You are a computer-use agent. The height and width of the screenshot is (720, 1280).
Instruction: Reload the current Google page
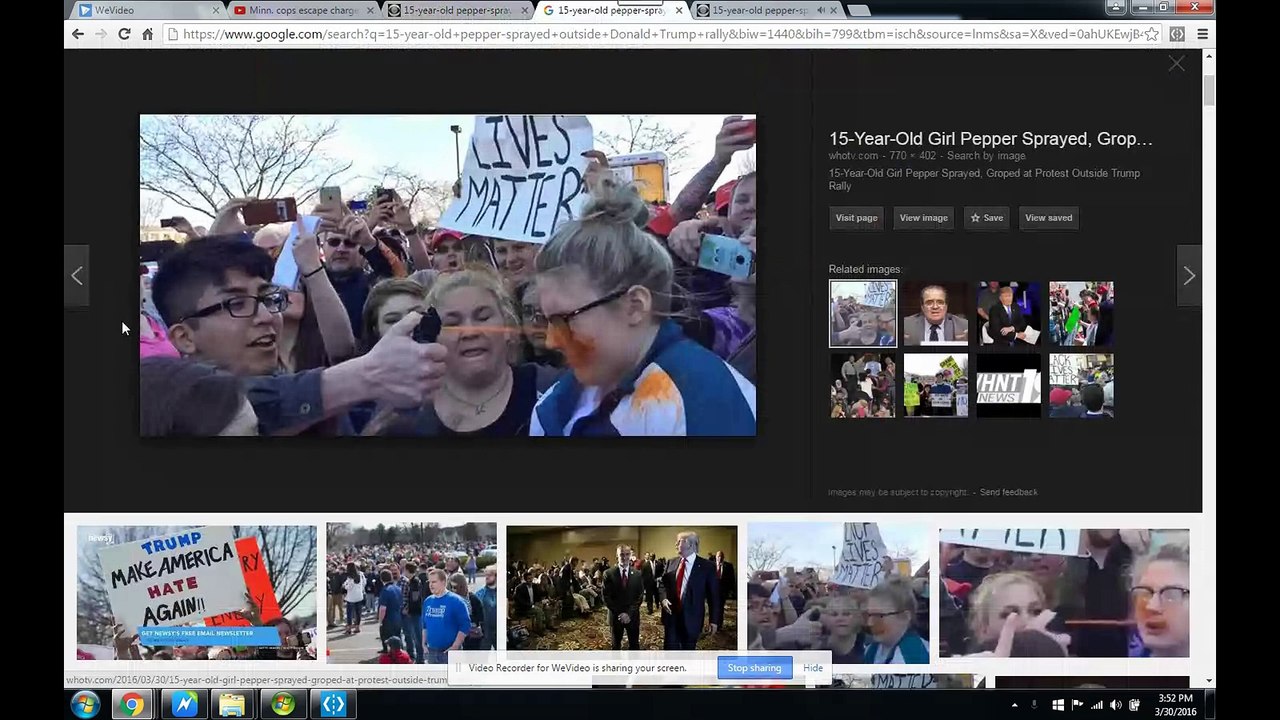[124, 34]
